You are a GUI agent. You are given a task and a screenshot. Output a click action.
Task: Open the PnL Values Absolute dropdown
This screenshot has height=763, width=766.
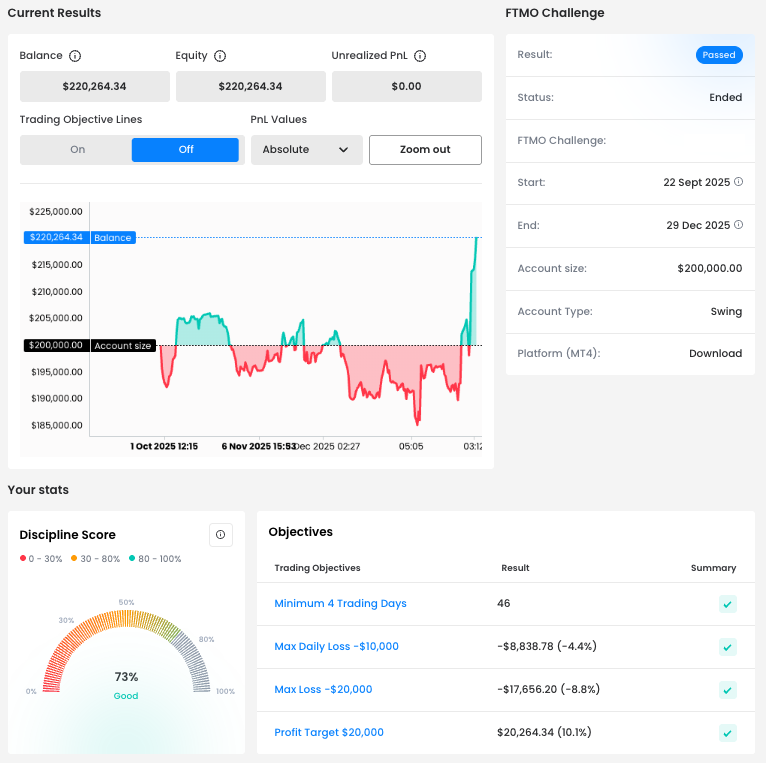point(306,150)
